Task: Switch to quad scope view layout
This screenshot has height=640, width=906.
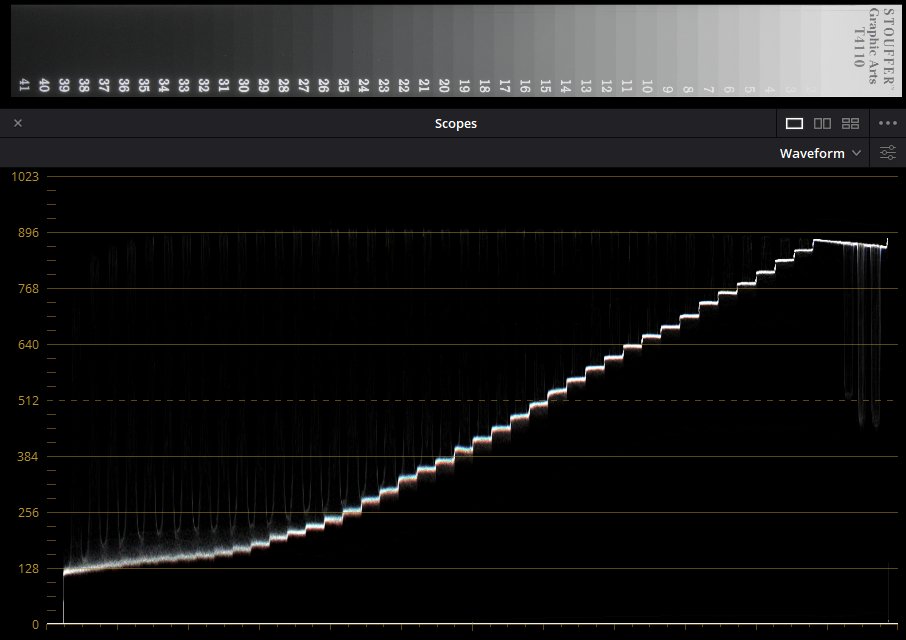Action: pyautogui.click(x=851, y=123)
